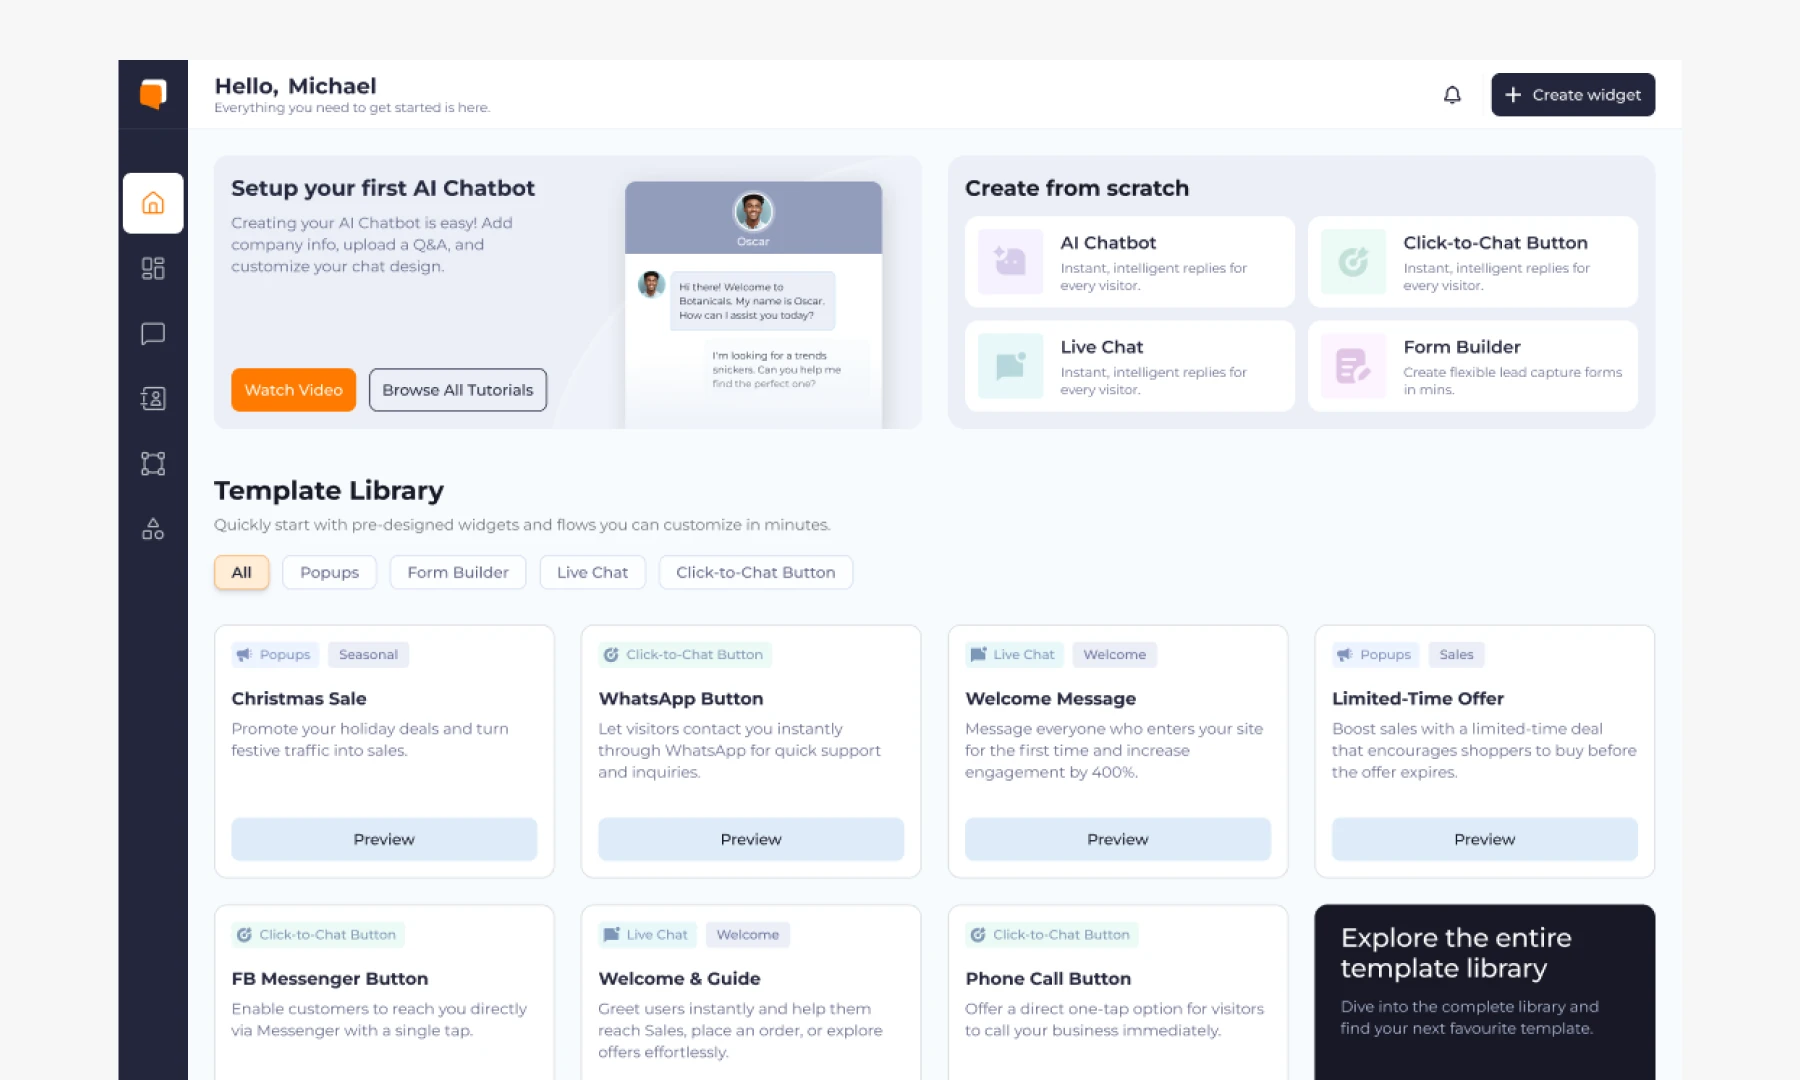Click the Welcome & Guide title
This screenshot has width=1800, height=1080.
(x=679, y=978)
